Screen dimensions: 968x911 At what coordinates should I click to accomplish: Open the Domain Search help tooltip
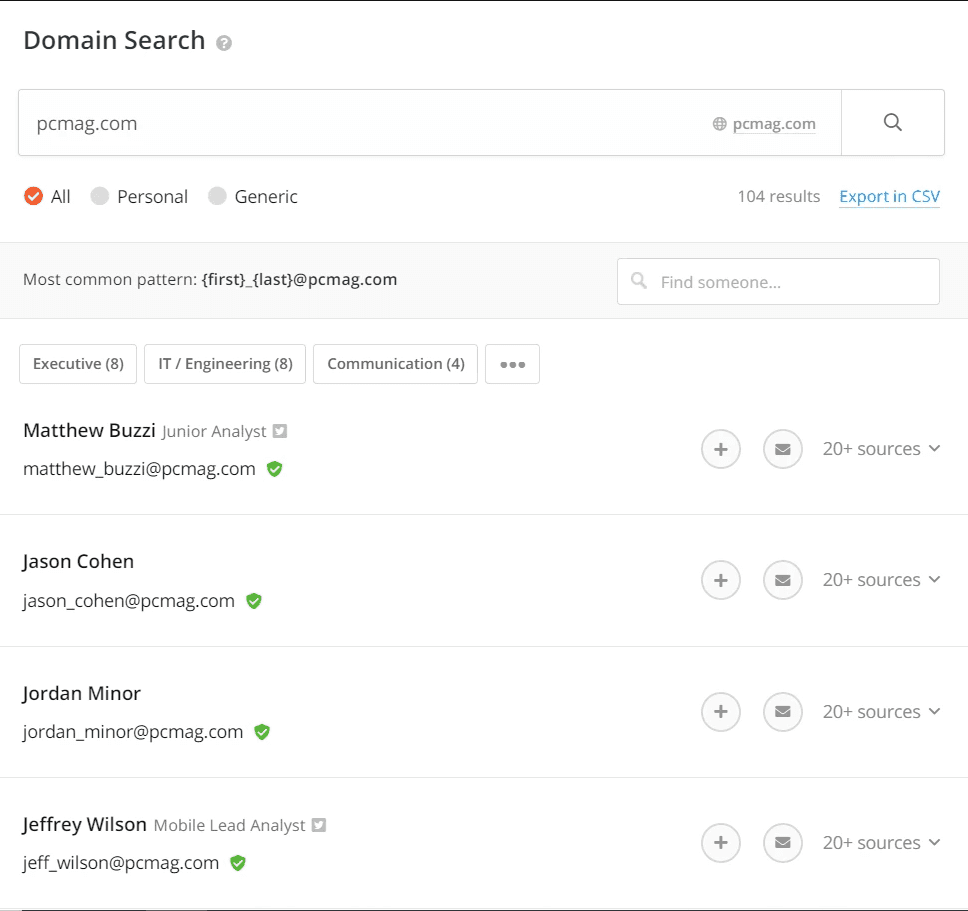tap(223, 43)
